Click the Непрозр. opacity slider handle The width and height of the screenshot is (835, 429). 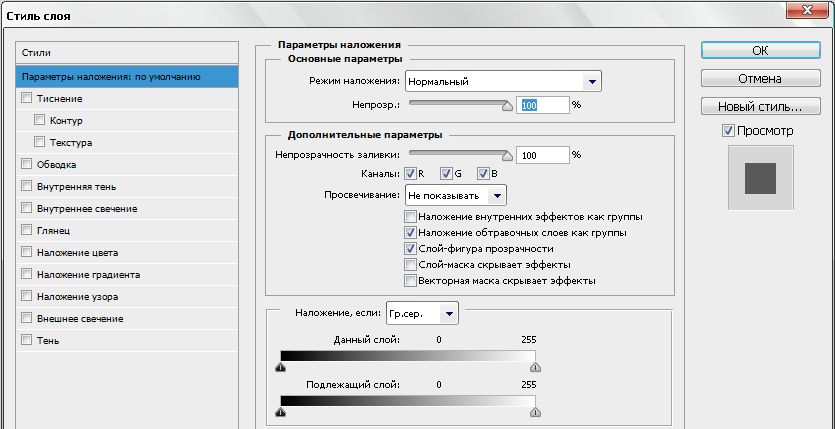click(x=507, y=104)
